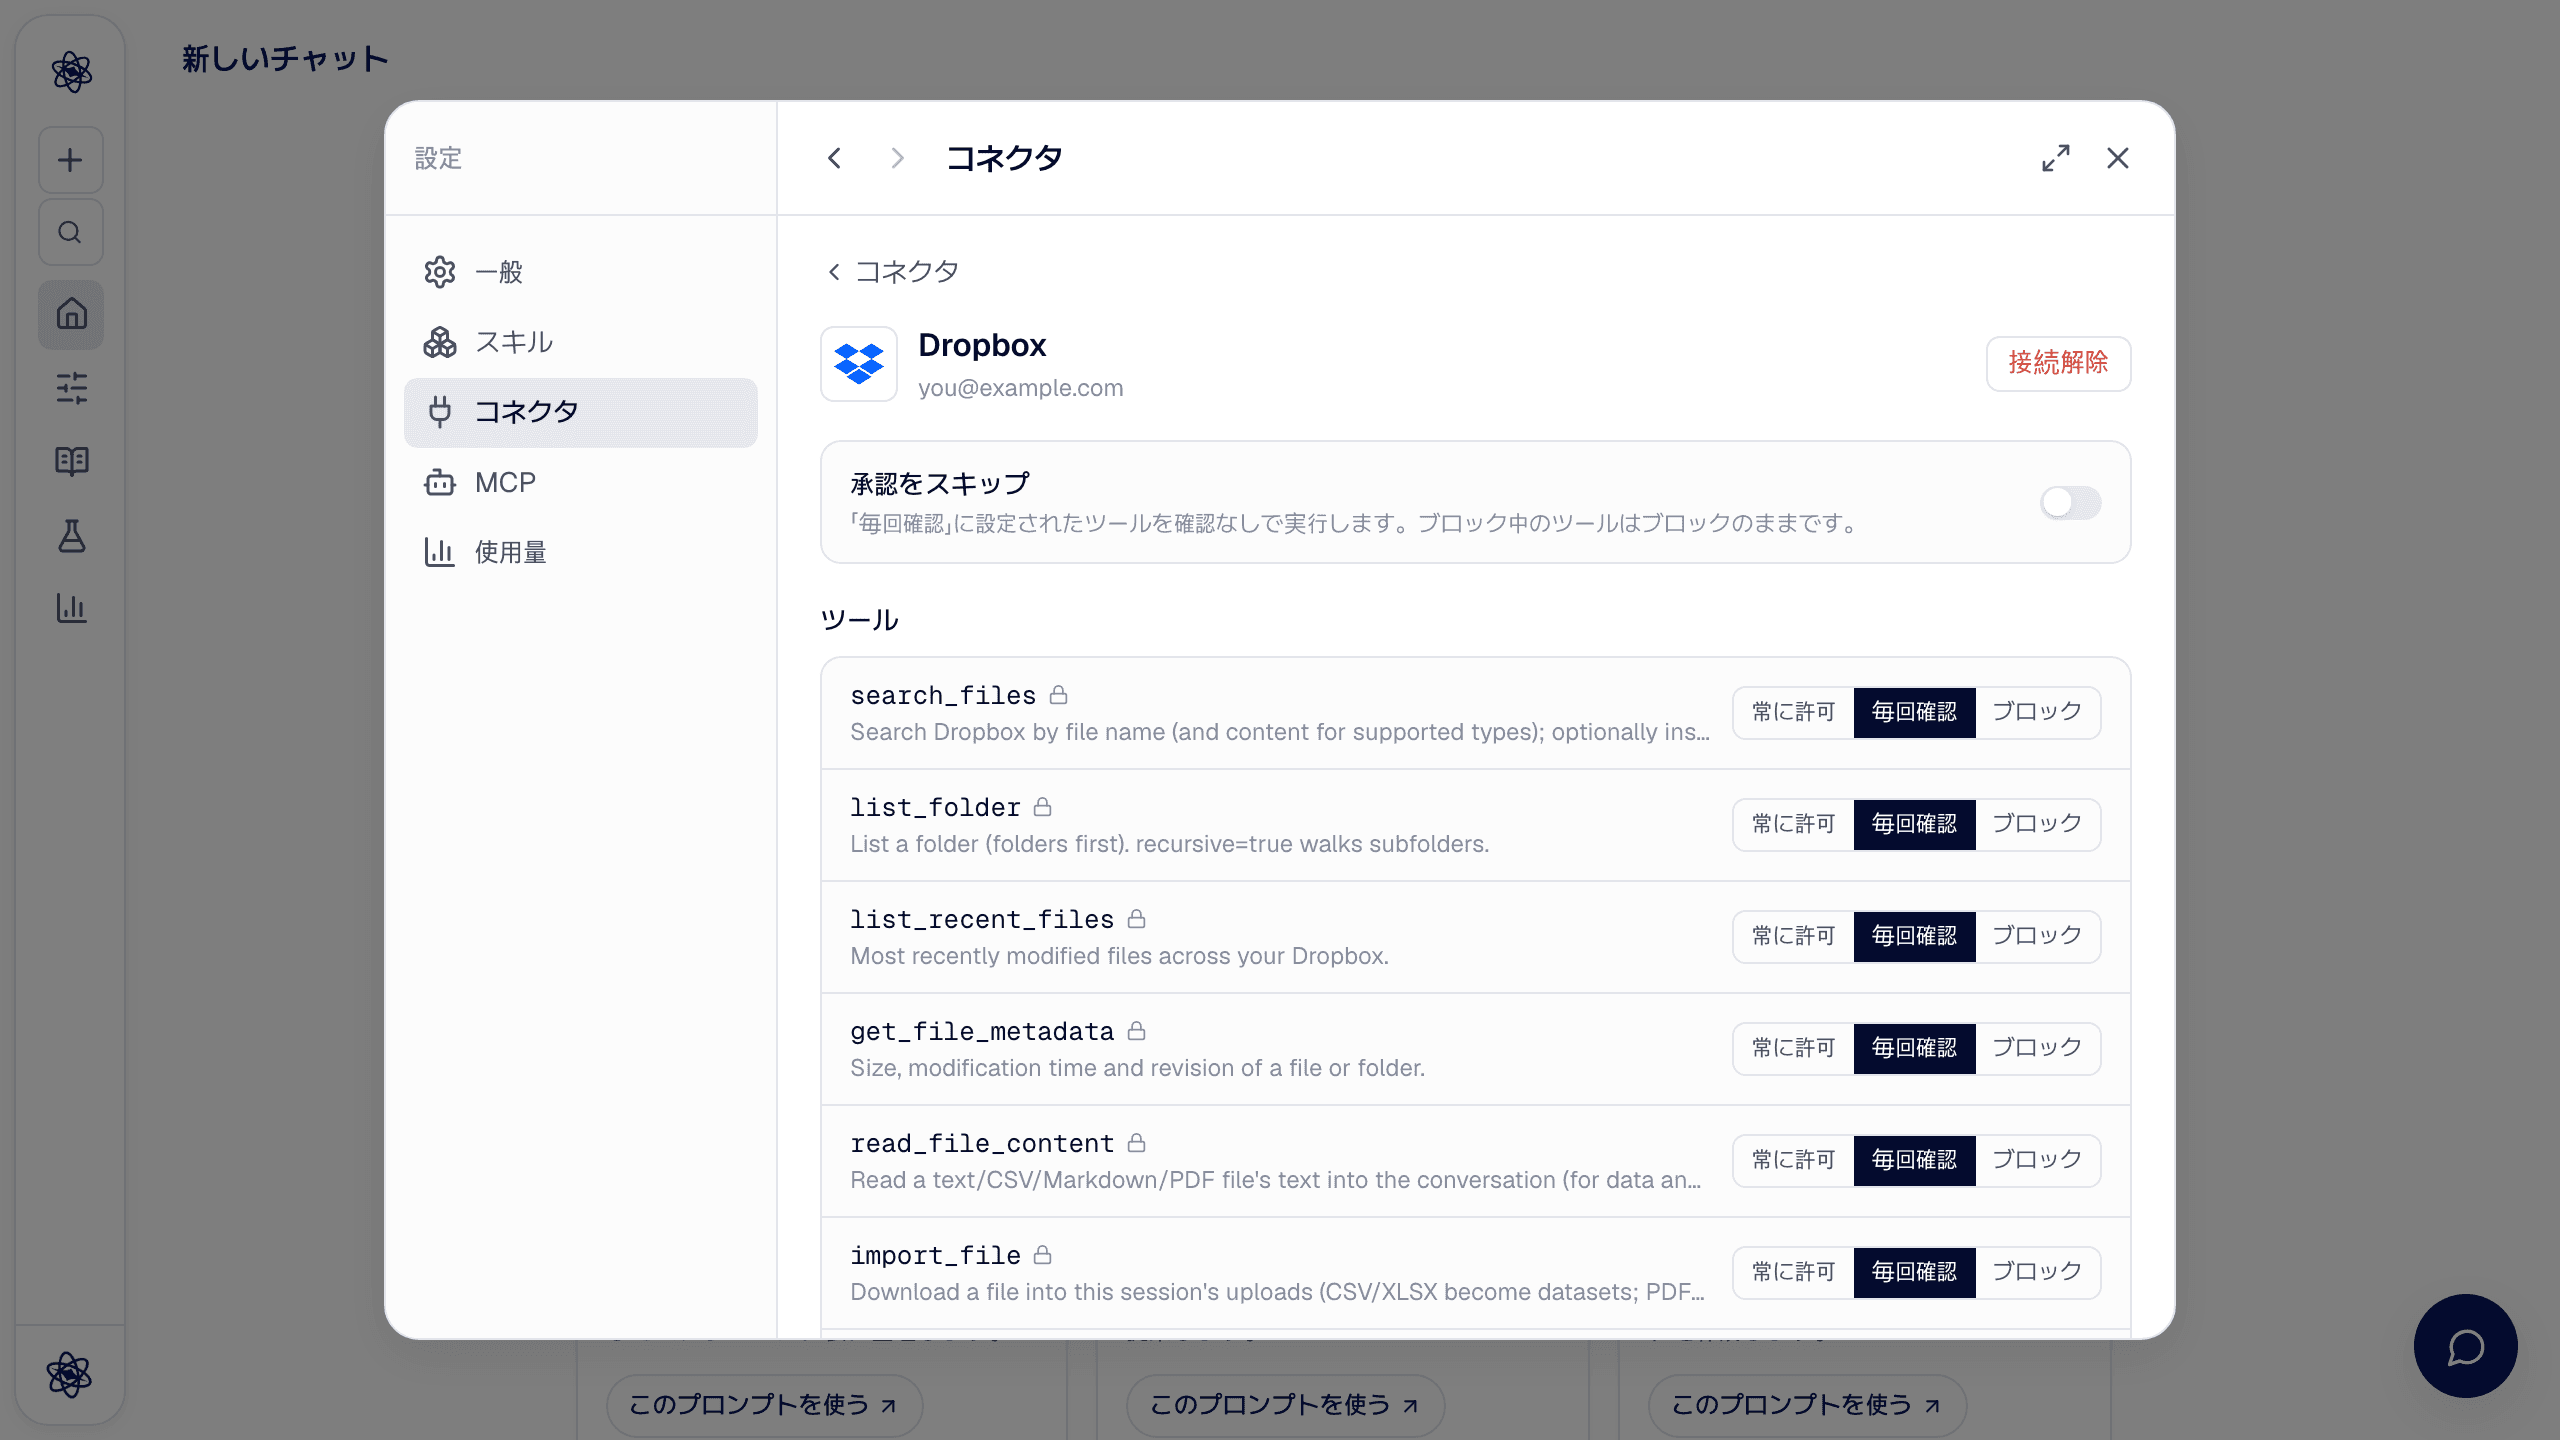Toggle the 承認をスキップ switch
The width and height of the screenshot is (2560, 1440).
coord(2070,503)
